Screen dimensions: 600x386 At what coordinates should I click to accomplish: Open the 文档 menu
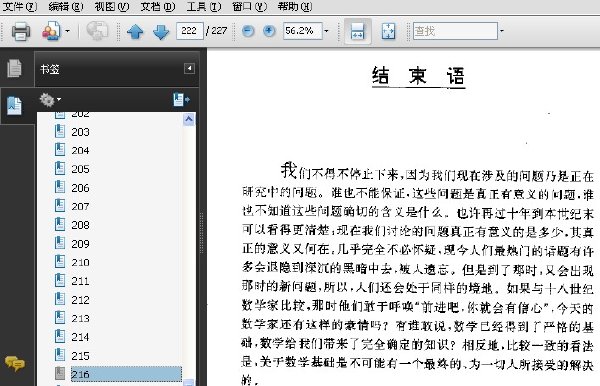158,6
